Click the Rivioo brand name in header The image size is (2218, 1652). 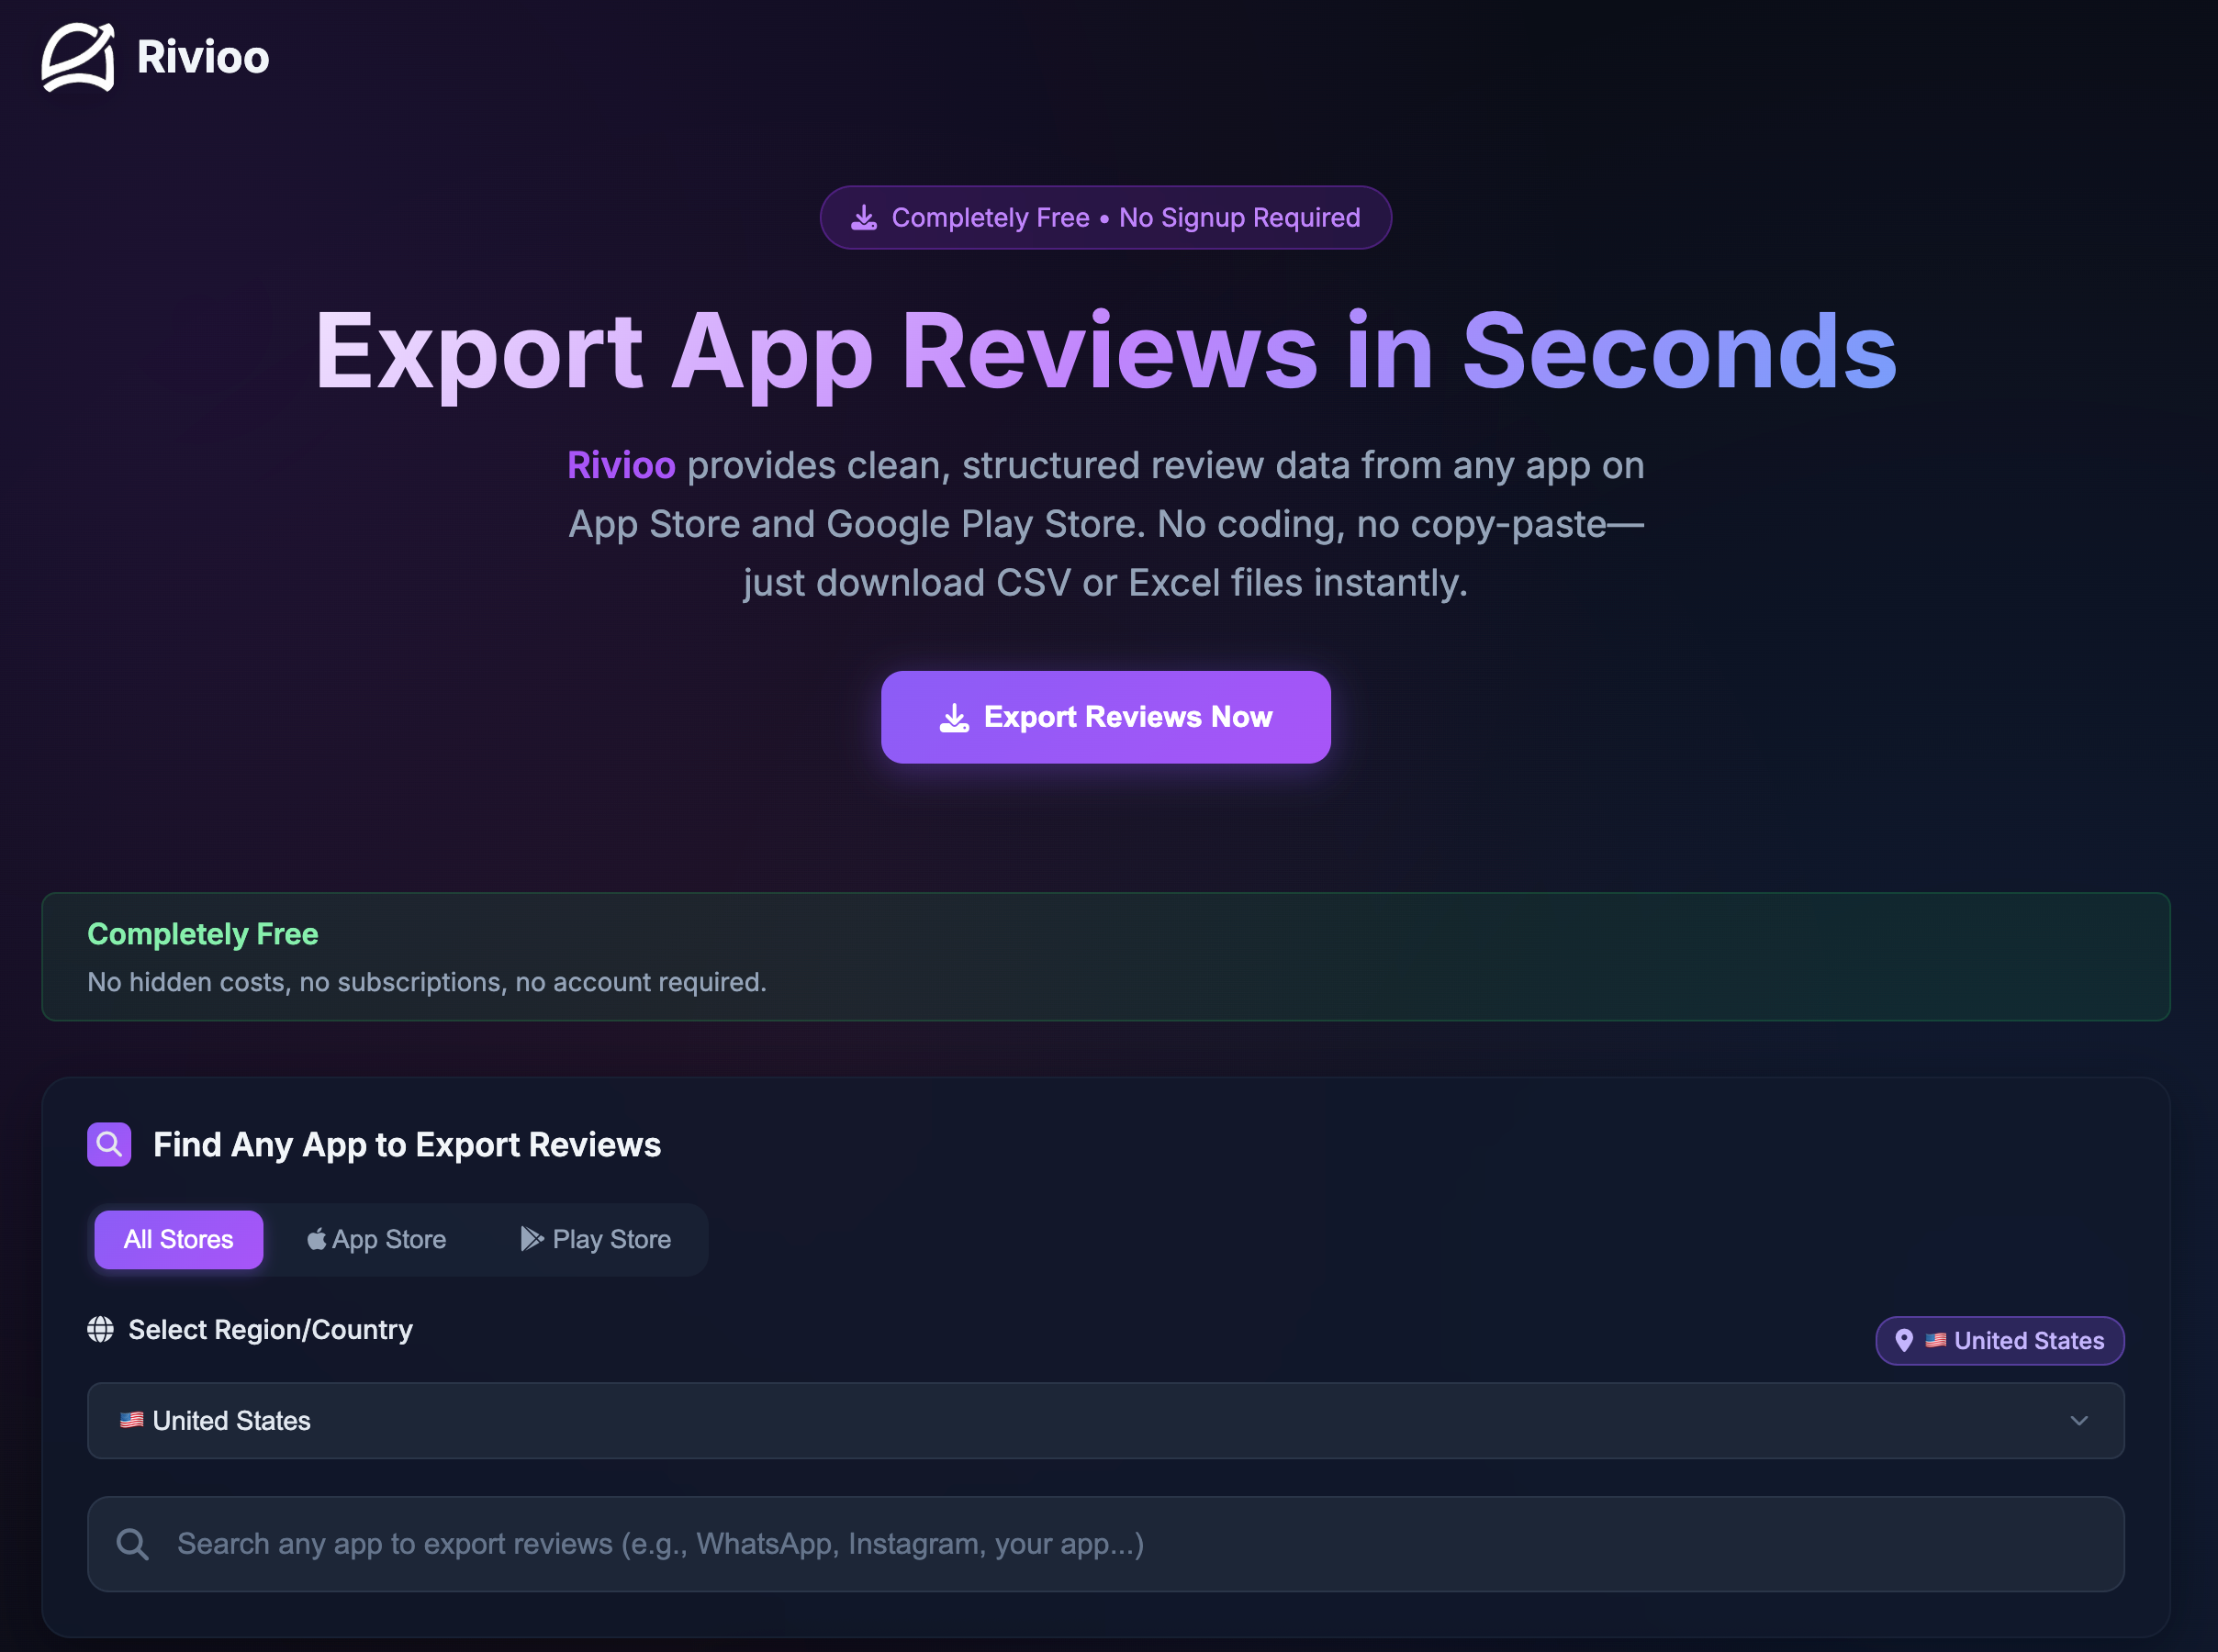point(203,57)
